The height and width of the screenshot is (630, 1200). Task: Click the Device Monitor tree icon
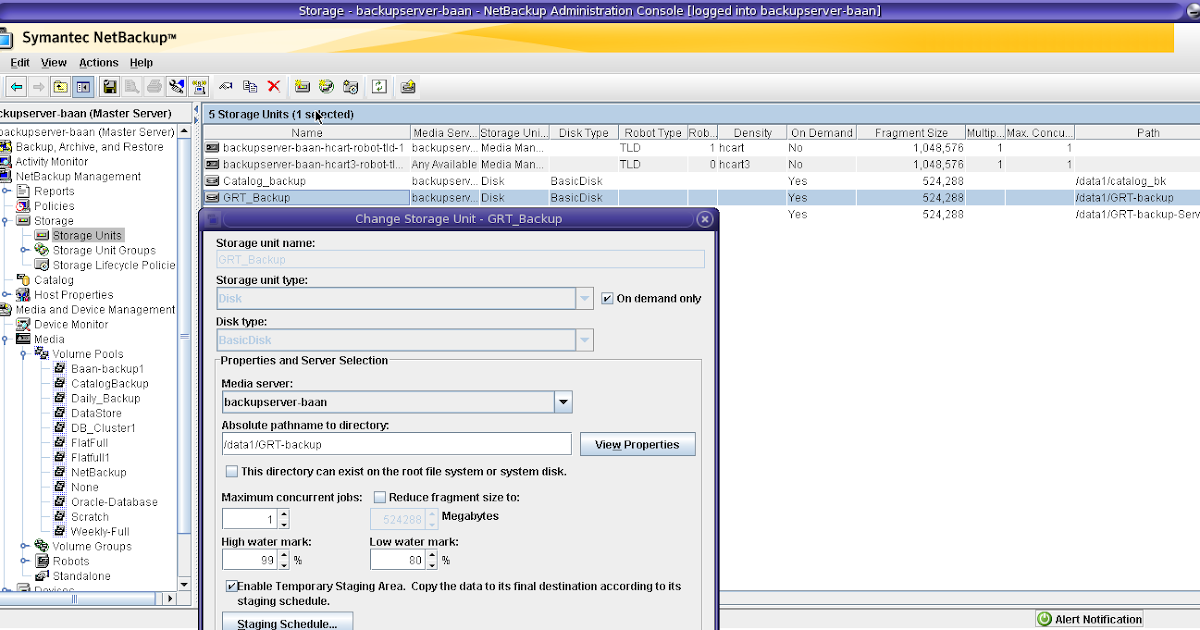(24, 324)
